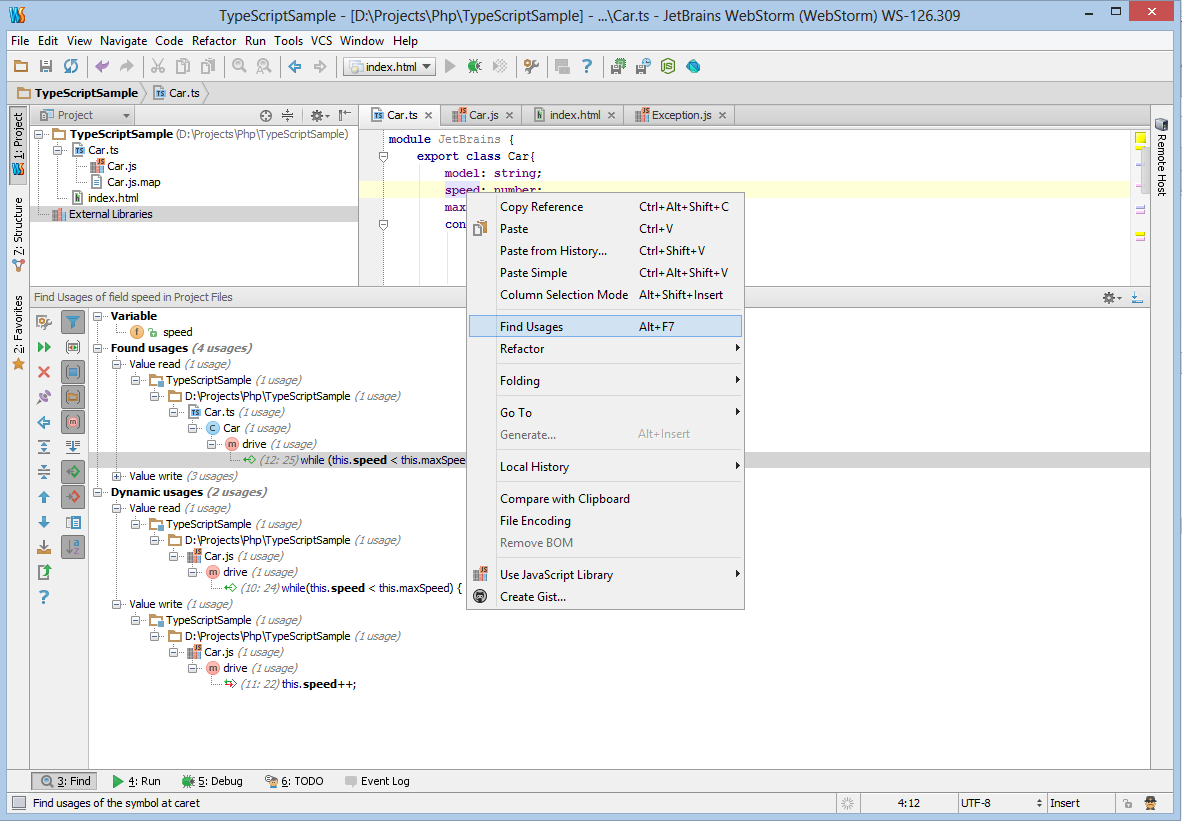Toggle the Show write access button
Image resolution: width=1182 pixels, height=821 pixels.
pos(72,497)
